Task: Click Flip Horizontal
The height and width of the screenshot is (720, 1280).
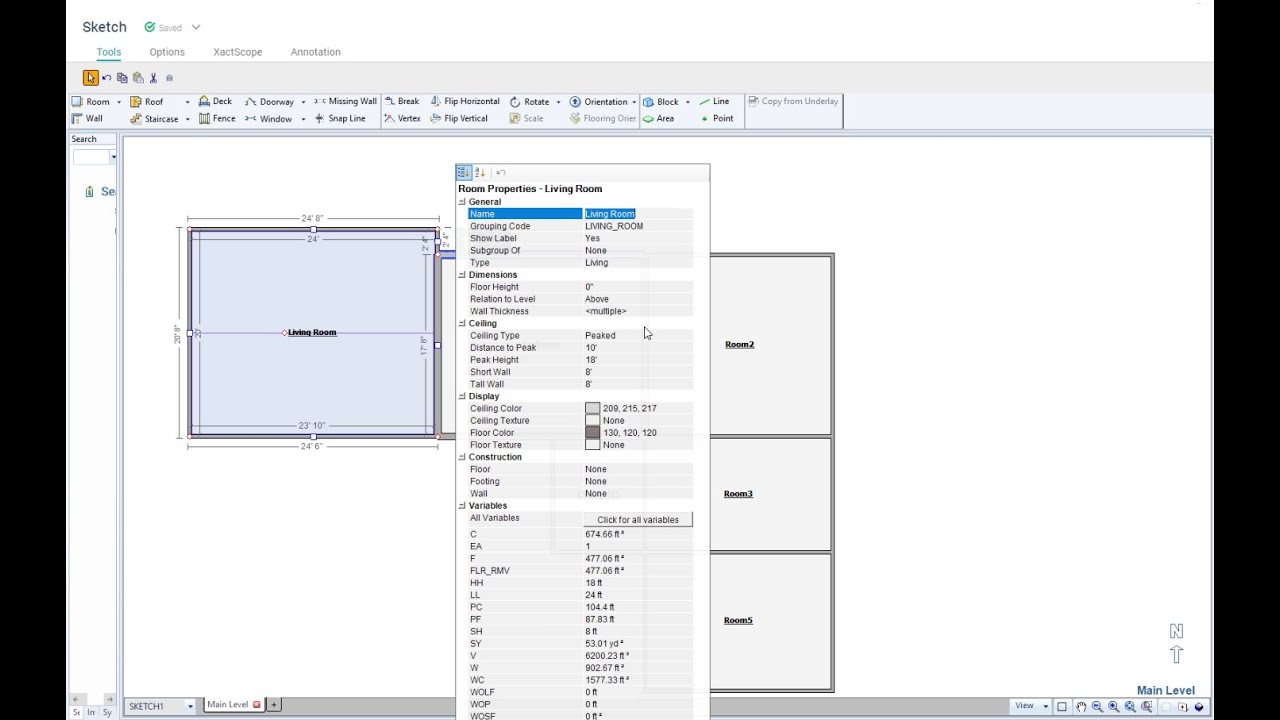Action: click(465, 101)
